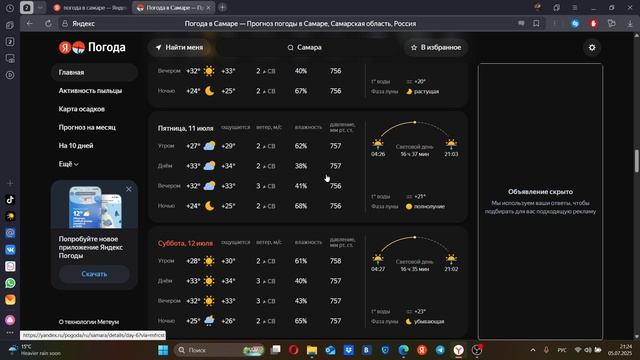Viewport: 640px width, 360px height.
Task: Open На 10 дней forecast
Action: (76, 146)
